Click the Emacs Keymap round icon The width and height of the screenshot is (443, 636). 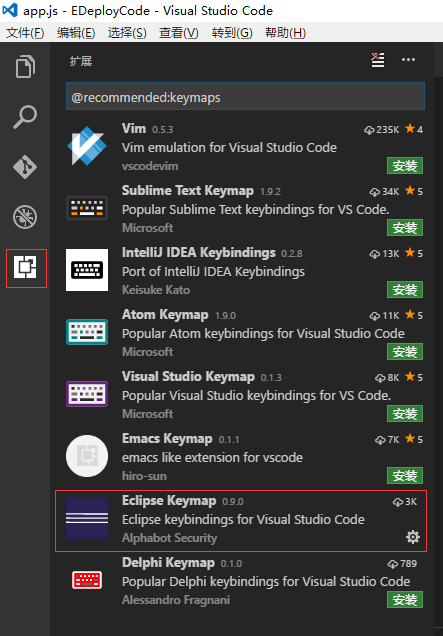87,456
